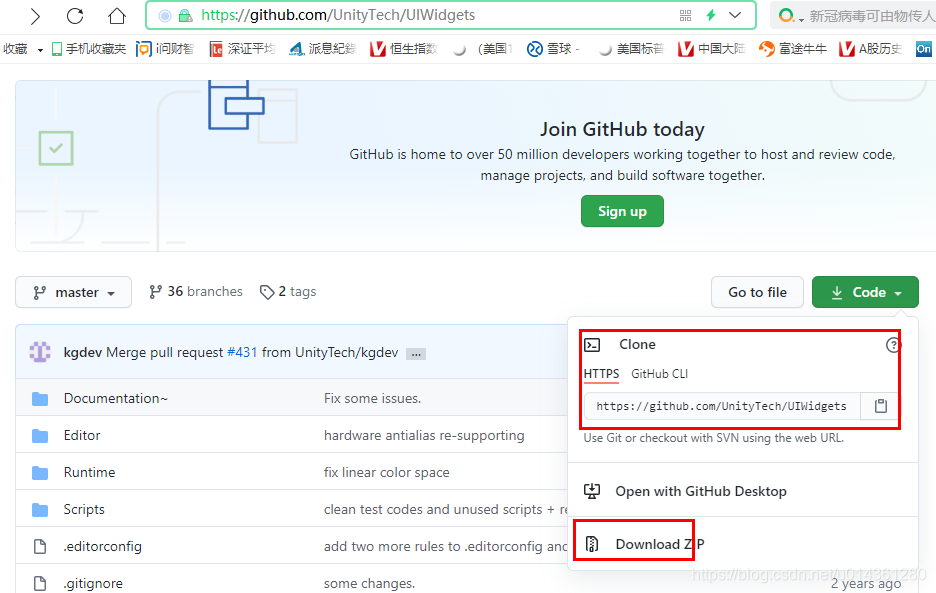Image resolution: width=936 pixels, height=593 pixels.
Task: Choose Download ZIP option
Action: (660, 545)
